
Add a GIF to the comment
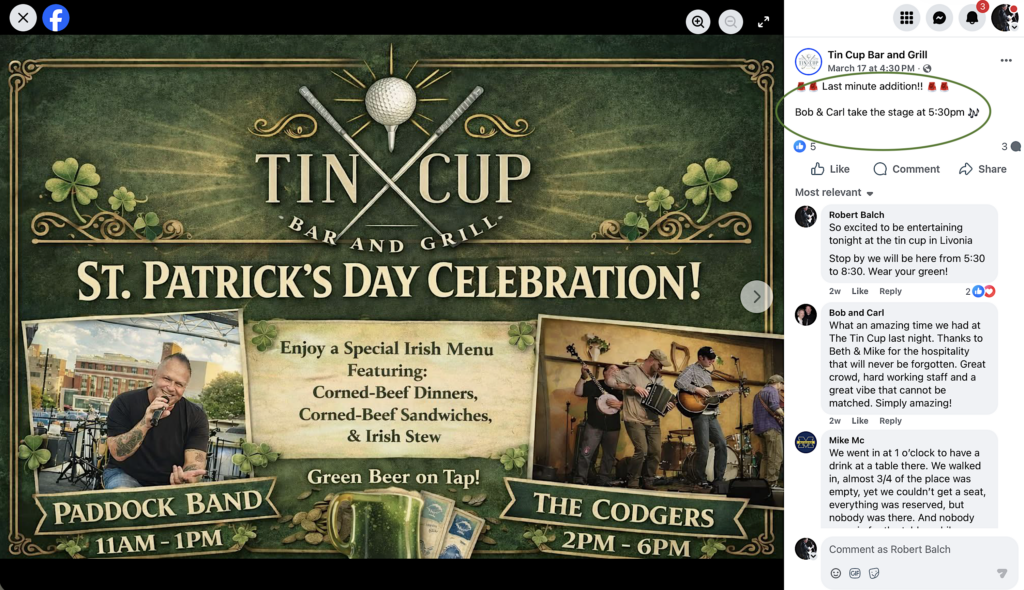point(855,573)
